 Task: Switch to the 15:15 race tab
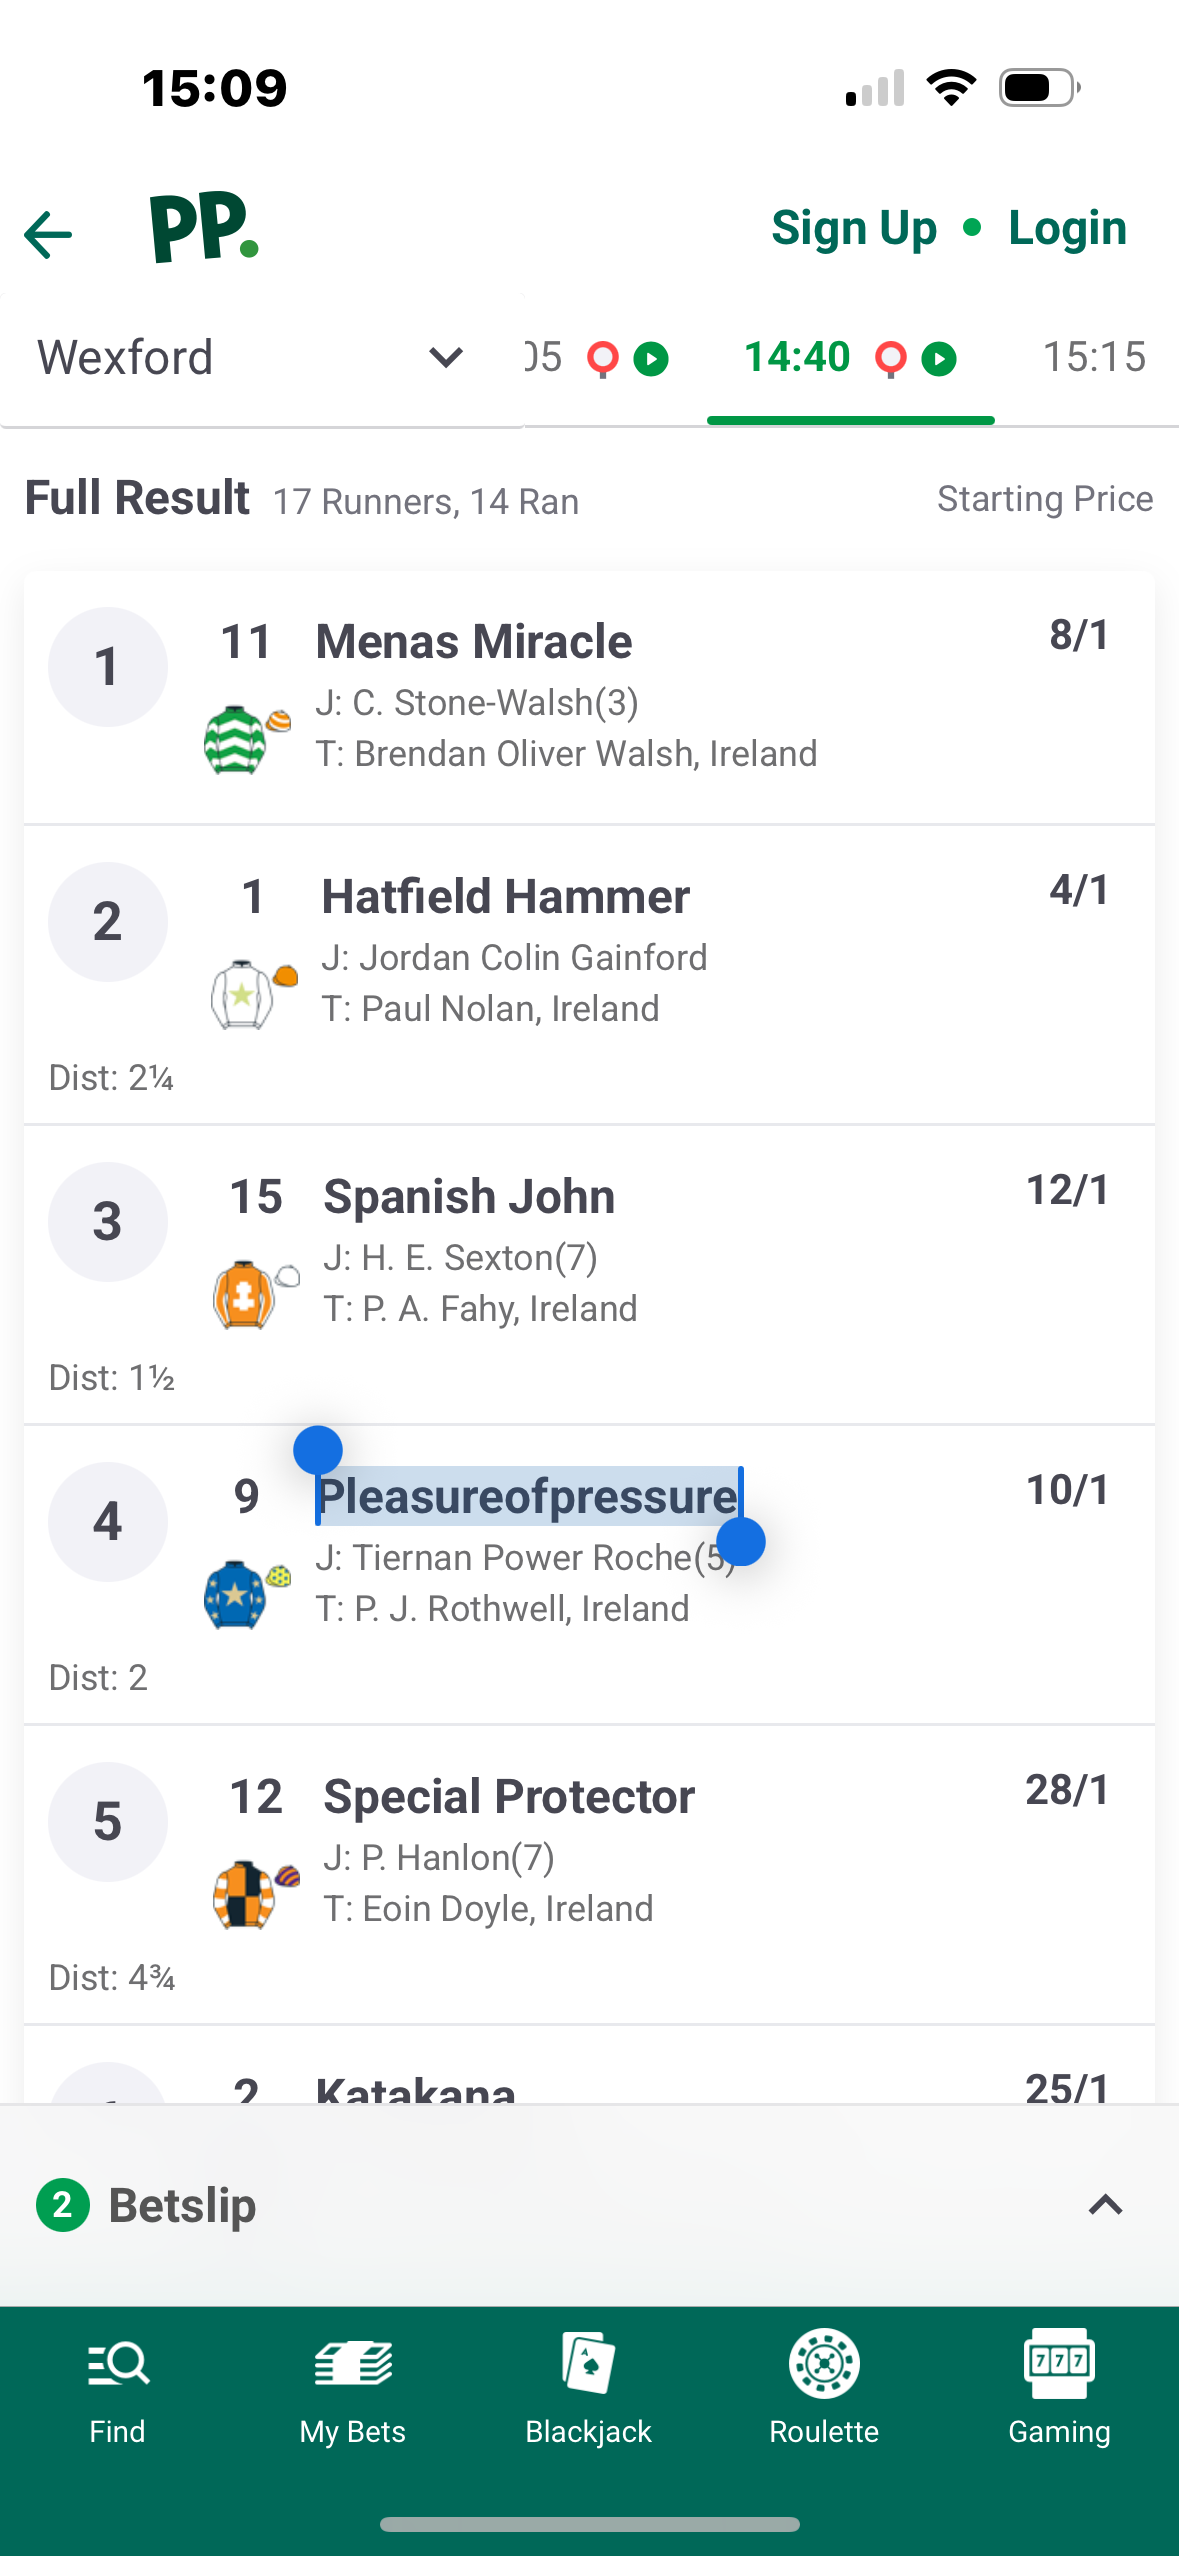pos(1094,357)
